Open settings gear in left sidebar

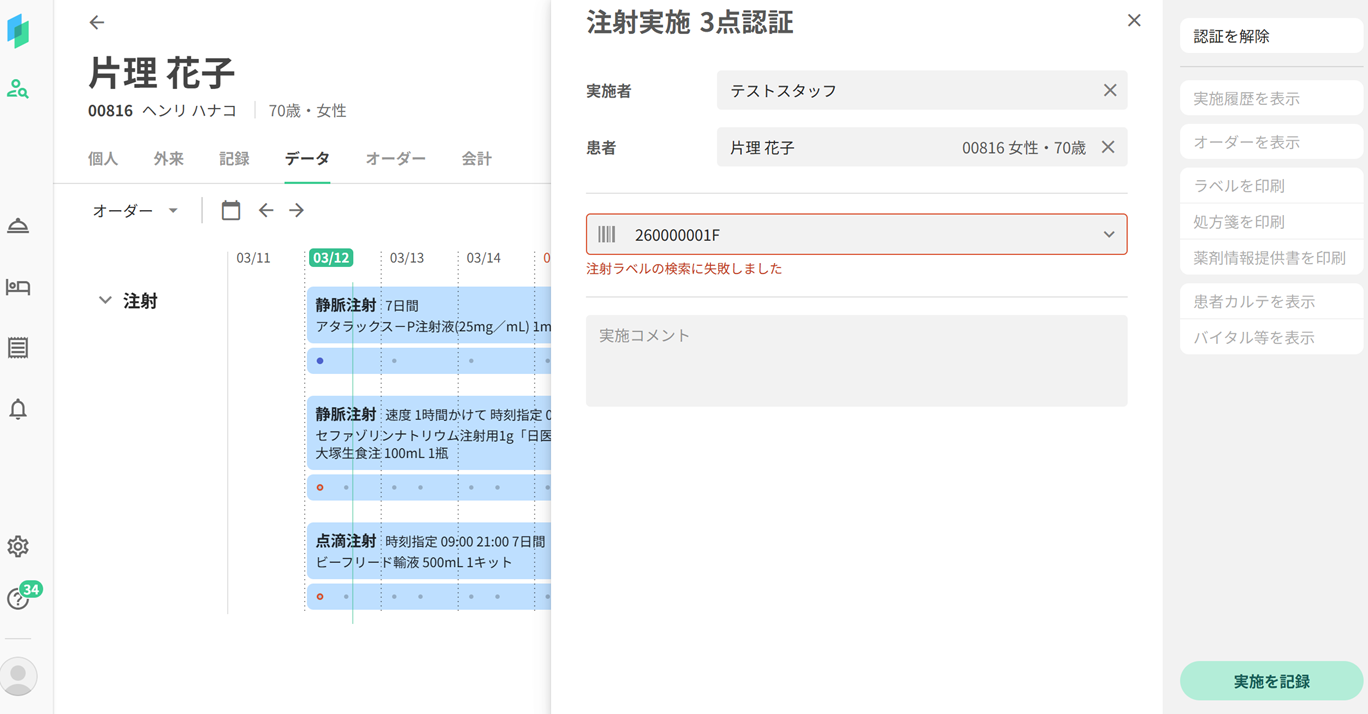point(18,547)
